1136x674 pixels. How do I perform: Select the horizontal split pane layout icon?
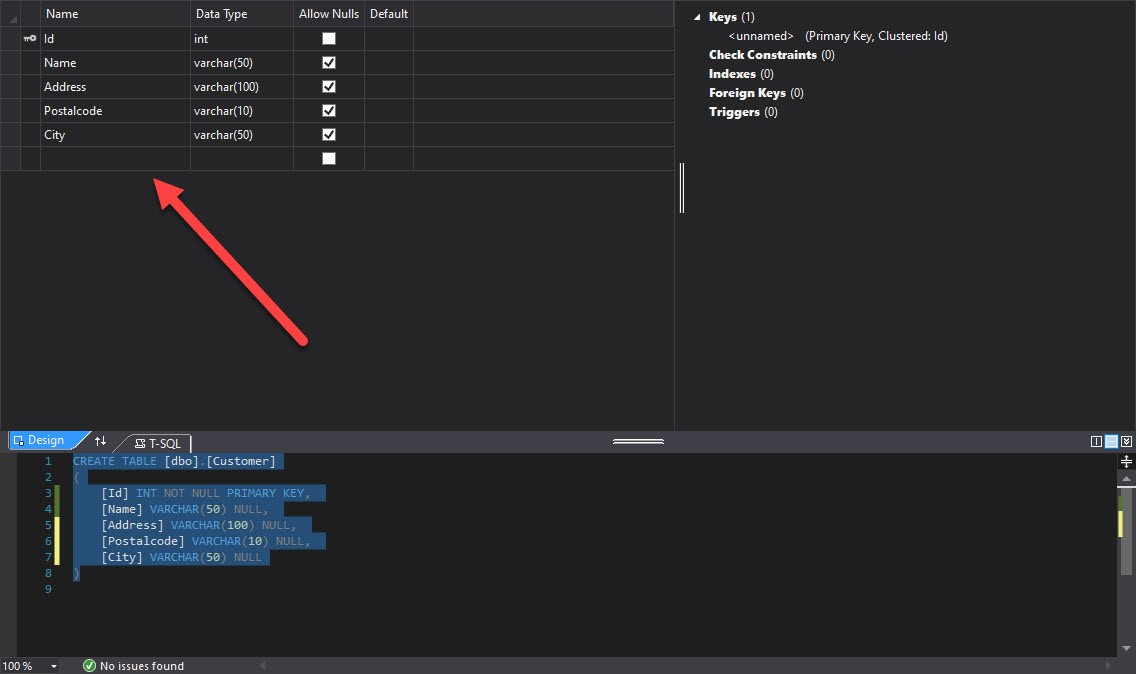[1111, 441]
